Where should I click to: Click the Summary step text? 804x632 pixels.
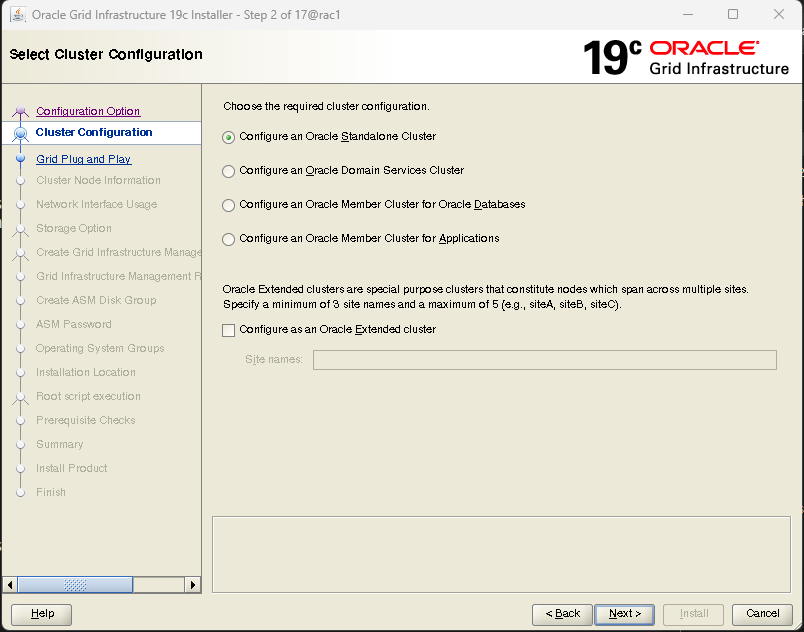pos(59,444)
